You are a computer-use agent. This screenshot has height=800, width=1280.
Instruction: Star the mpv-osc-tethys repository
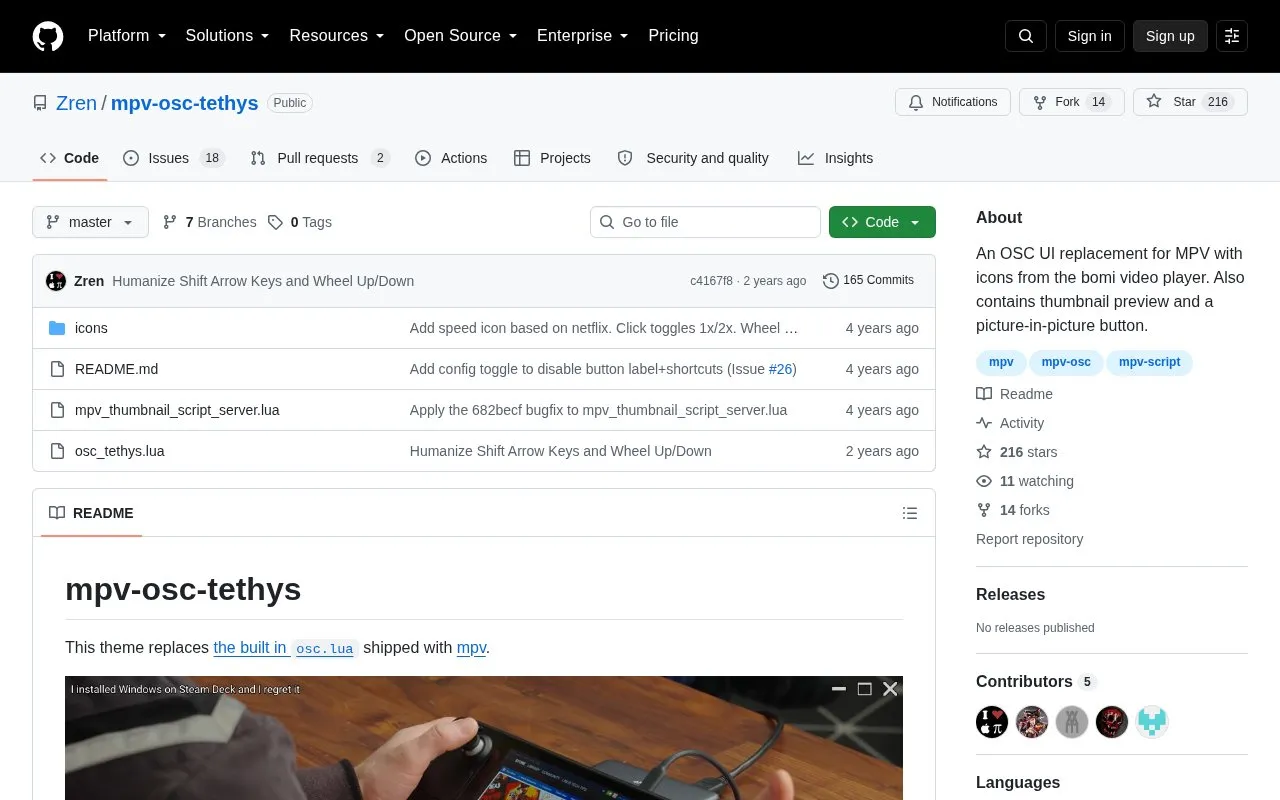click(1190, 102)
